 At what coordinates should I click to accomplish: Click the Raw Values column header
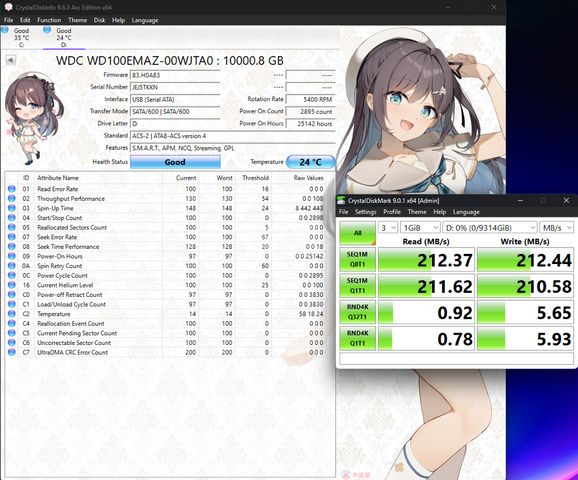[308, 178]
